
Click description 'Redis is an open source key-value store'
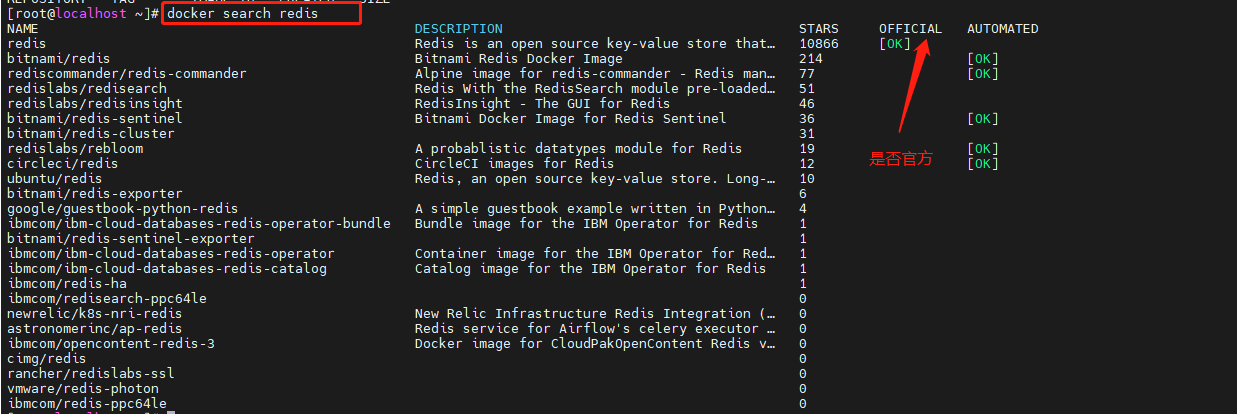[595, 44]
